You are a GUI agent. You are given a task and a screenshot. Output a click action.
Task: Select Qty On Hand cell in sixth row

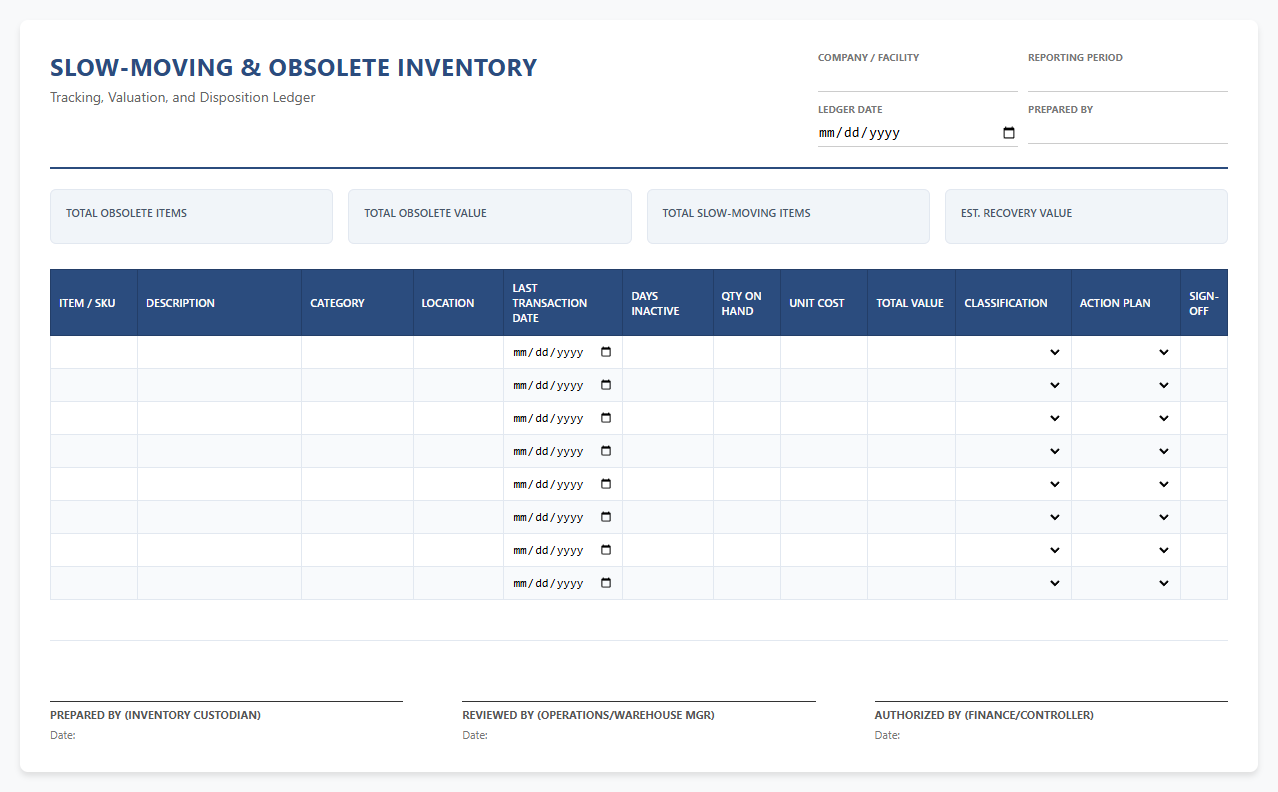point(747,517)
